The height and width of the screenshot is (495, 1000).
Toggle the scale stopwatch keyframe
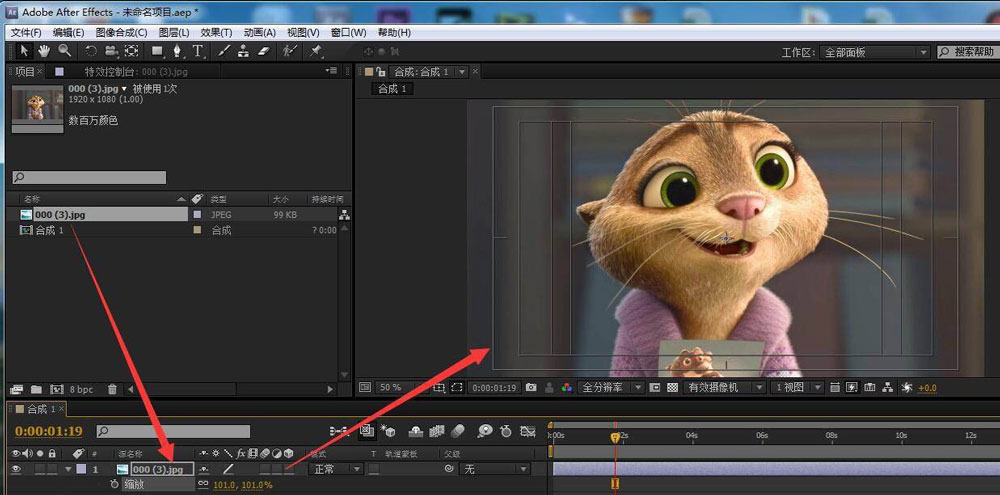click(x=114, y=484)
